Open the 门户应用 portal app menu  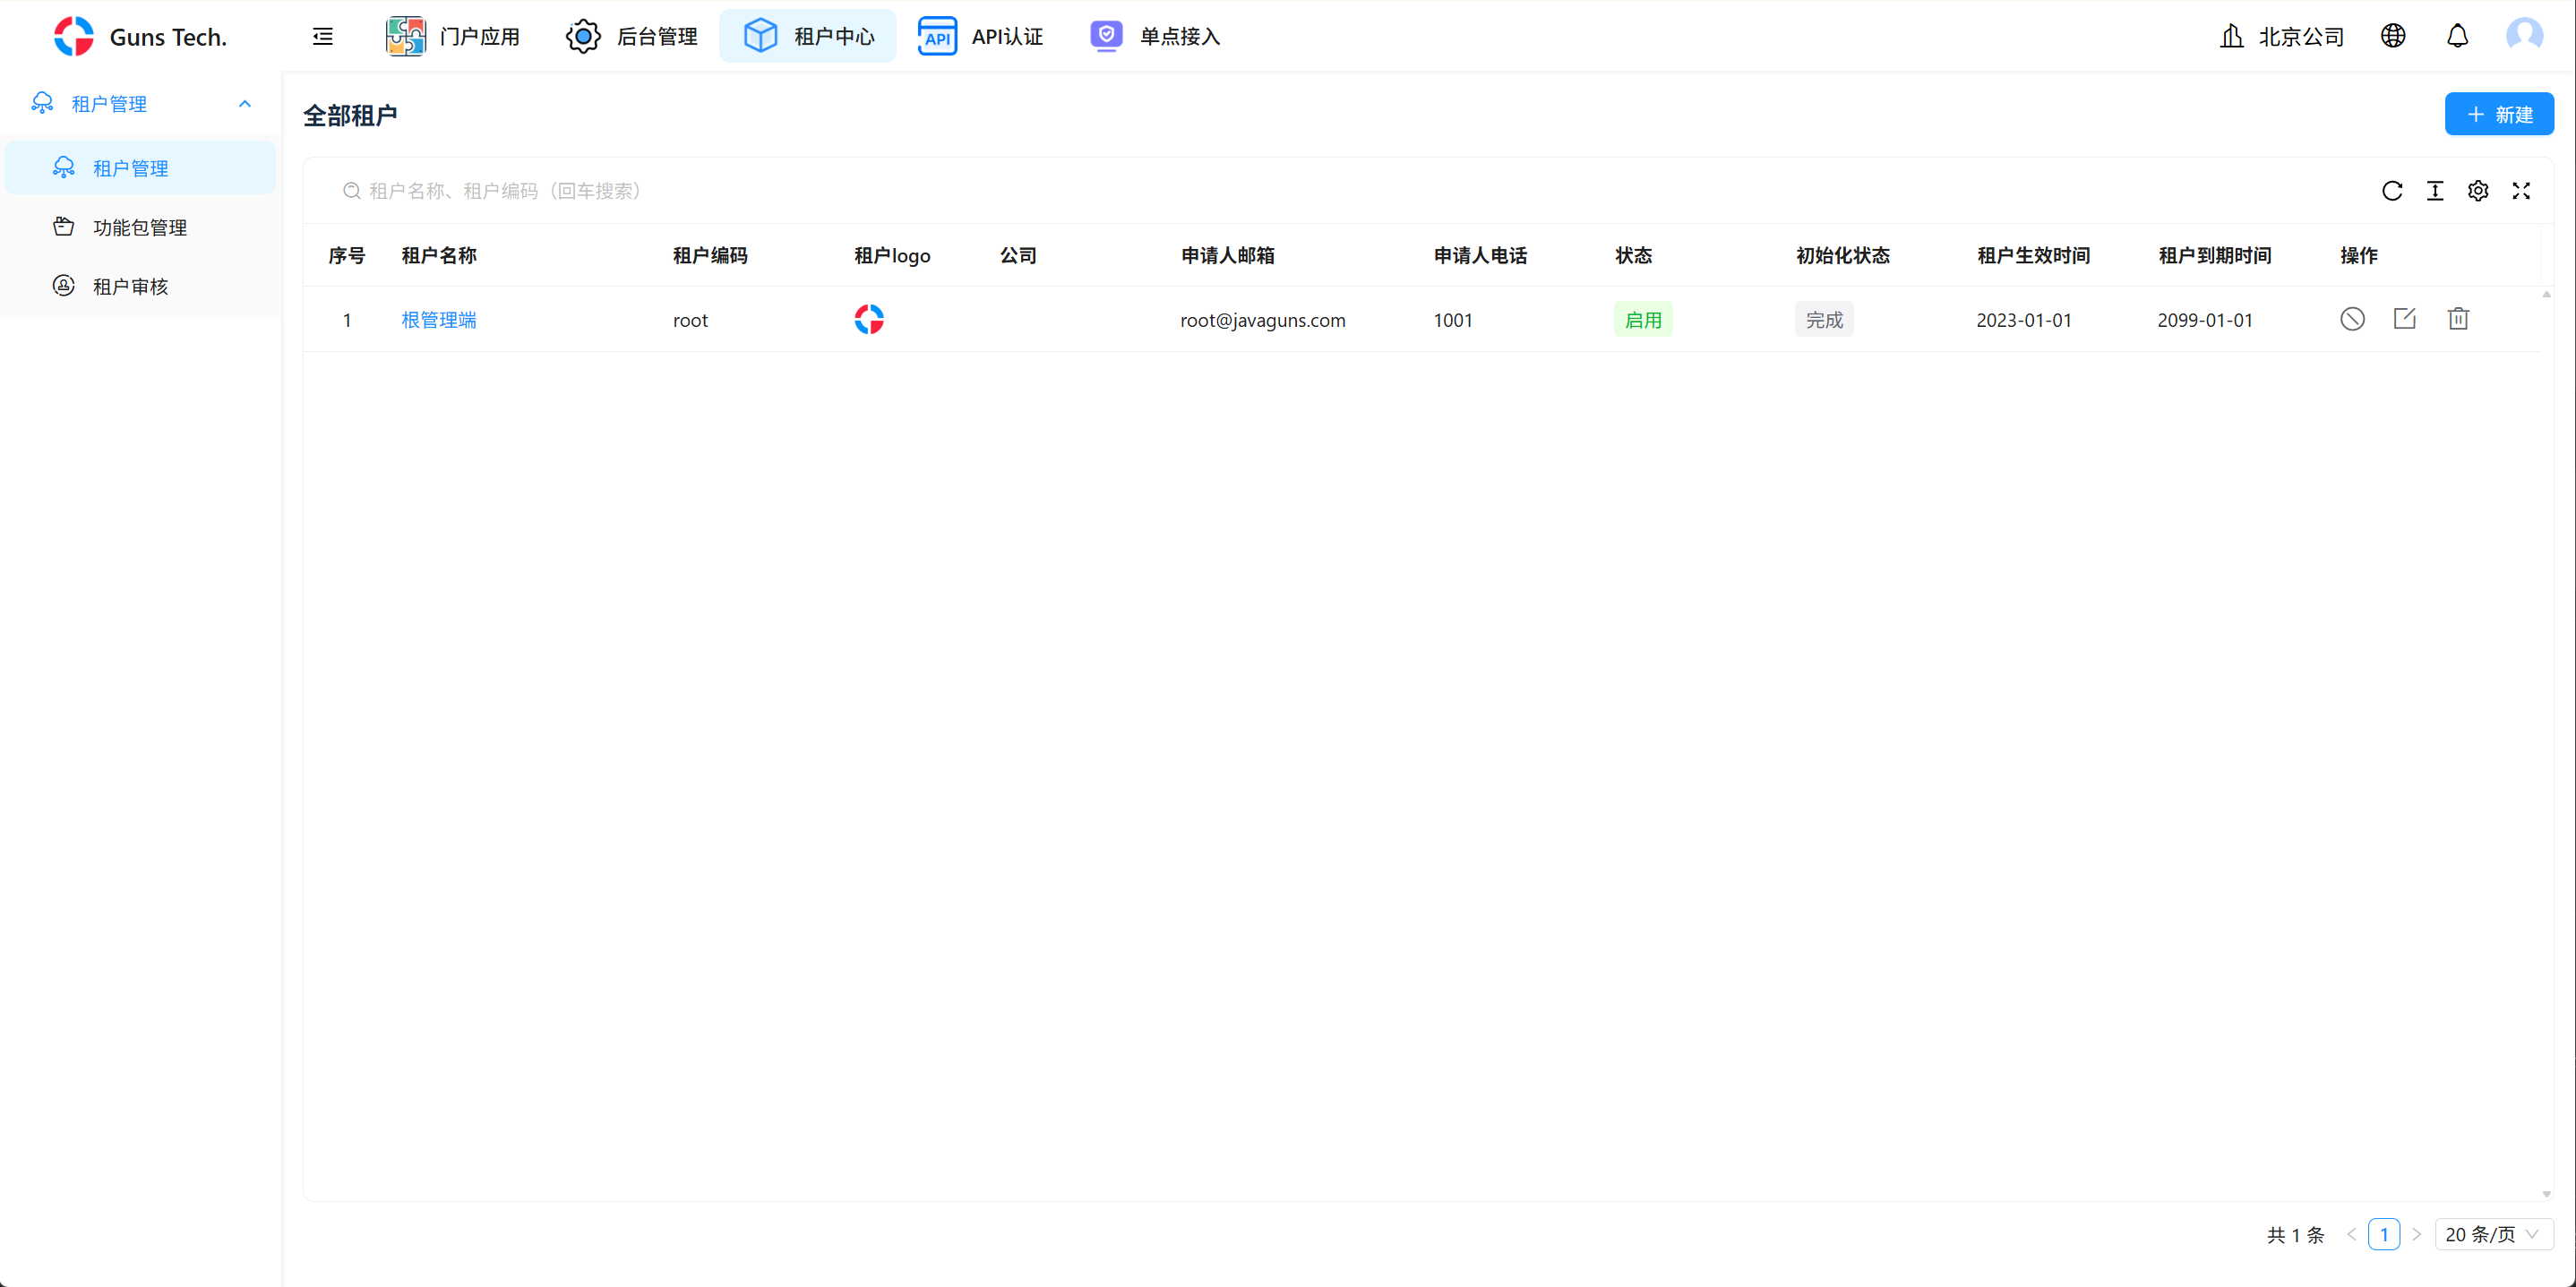coord(452,37)
